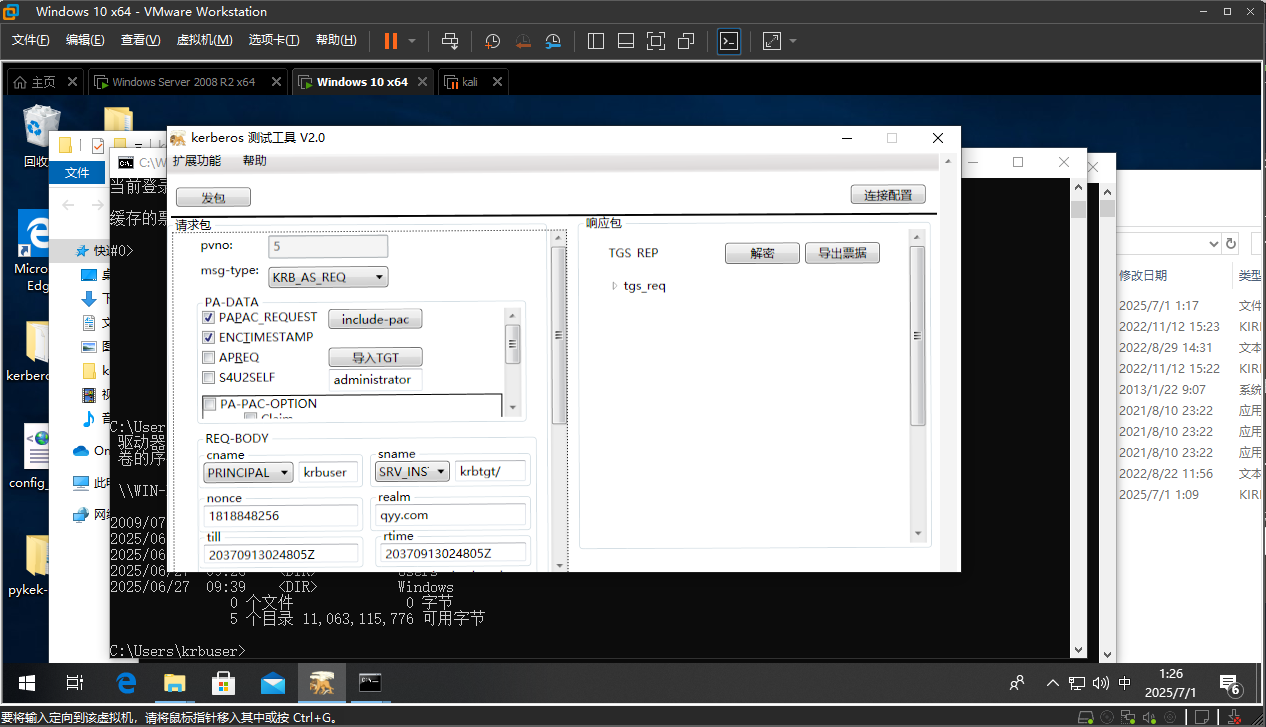This screenshot has height=727, width=1266.
Task: Click the 发包 send packet button
Action: (213, 197)
